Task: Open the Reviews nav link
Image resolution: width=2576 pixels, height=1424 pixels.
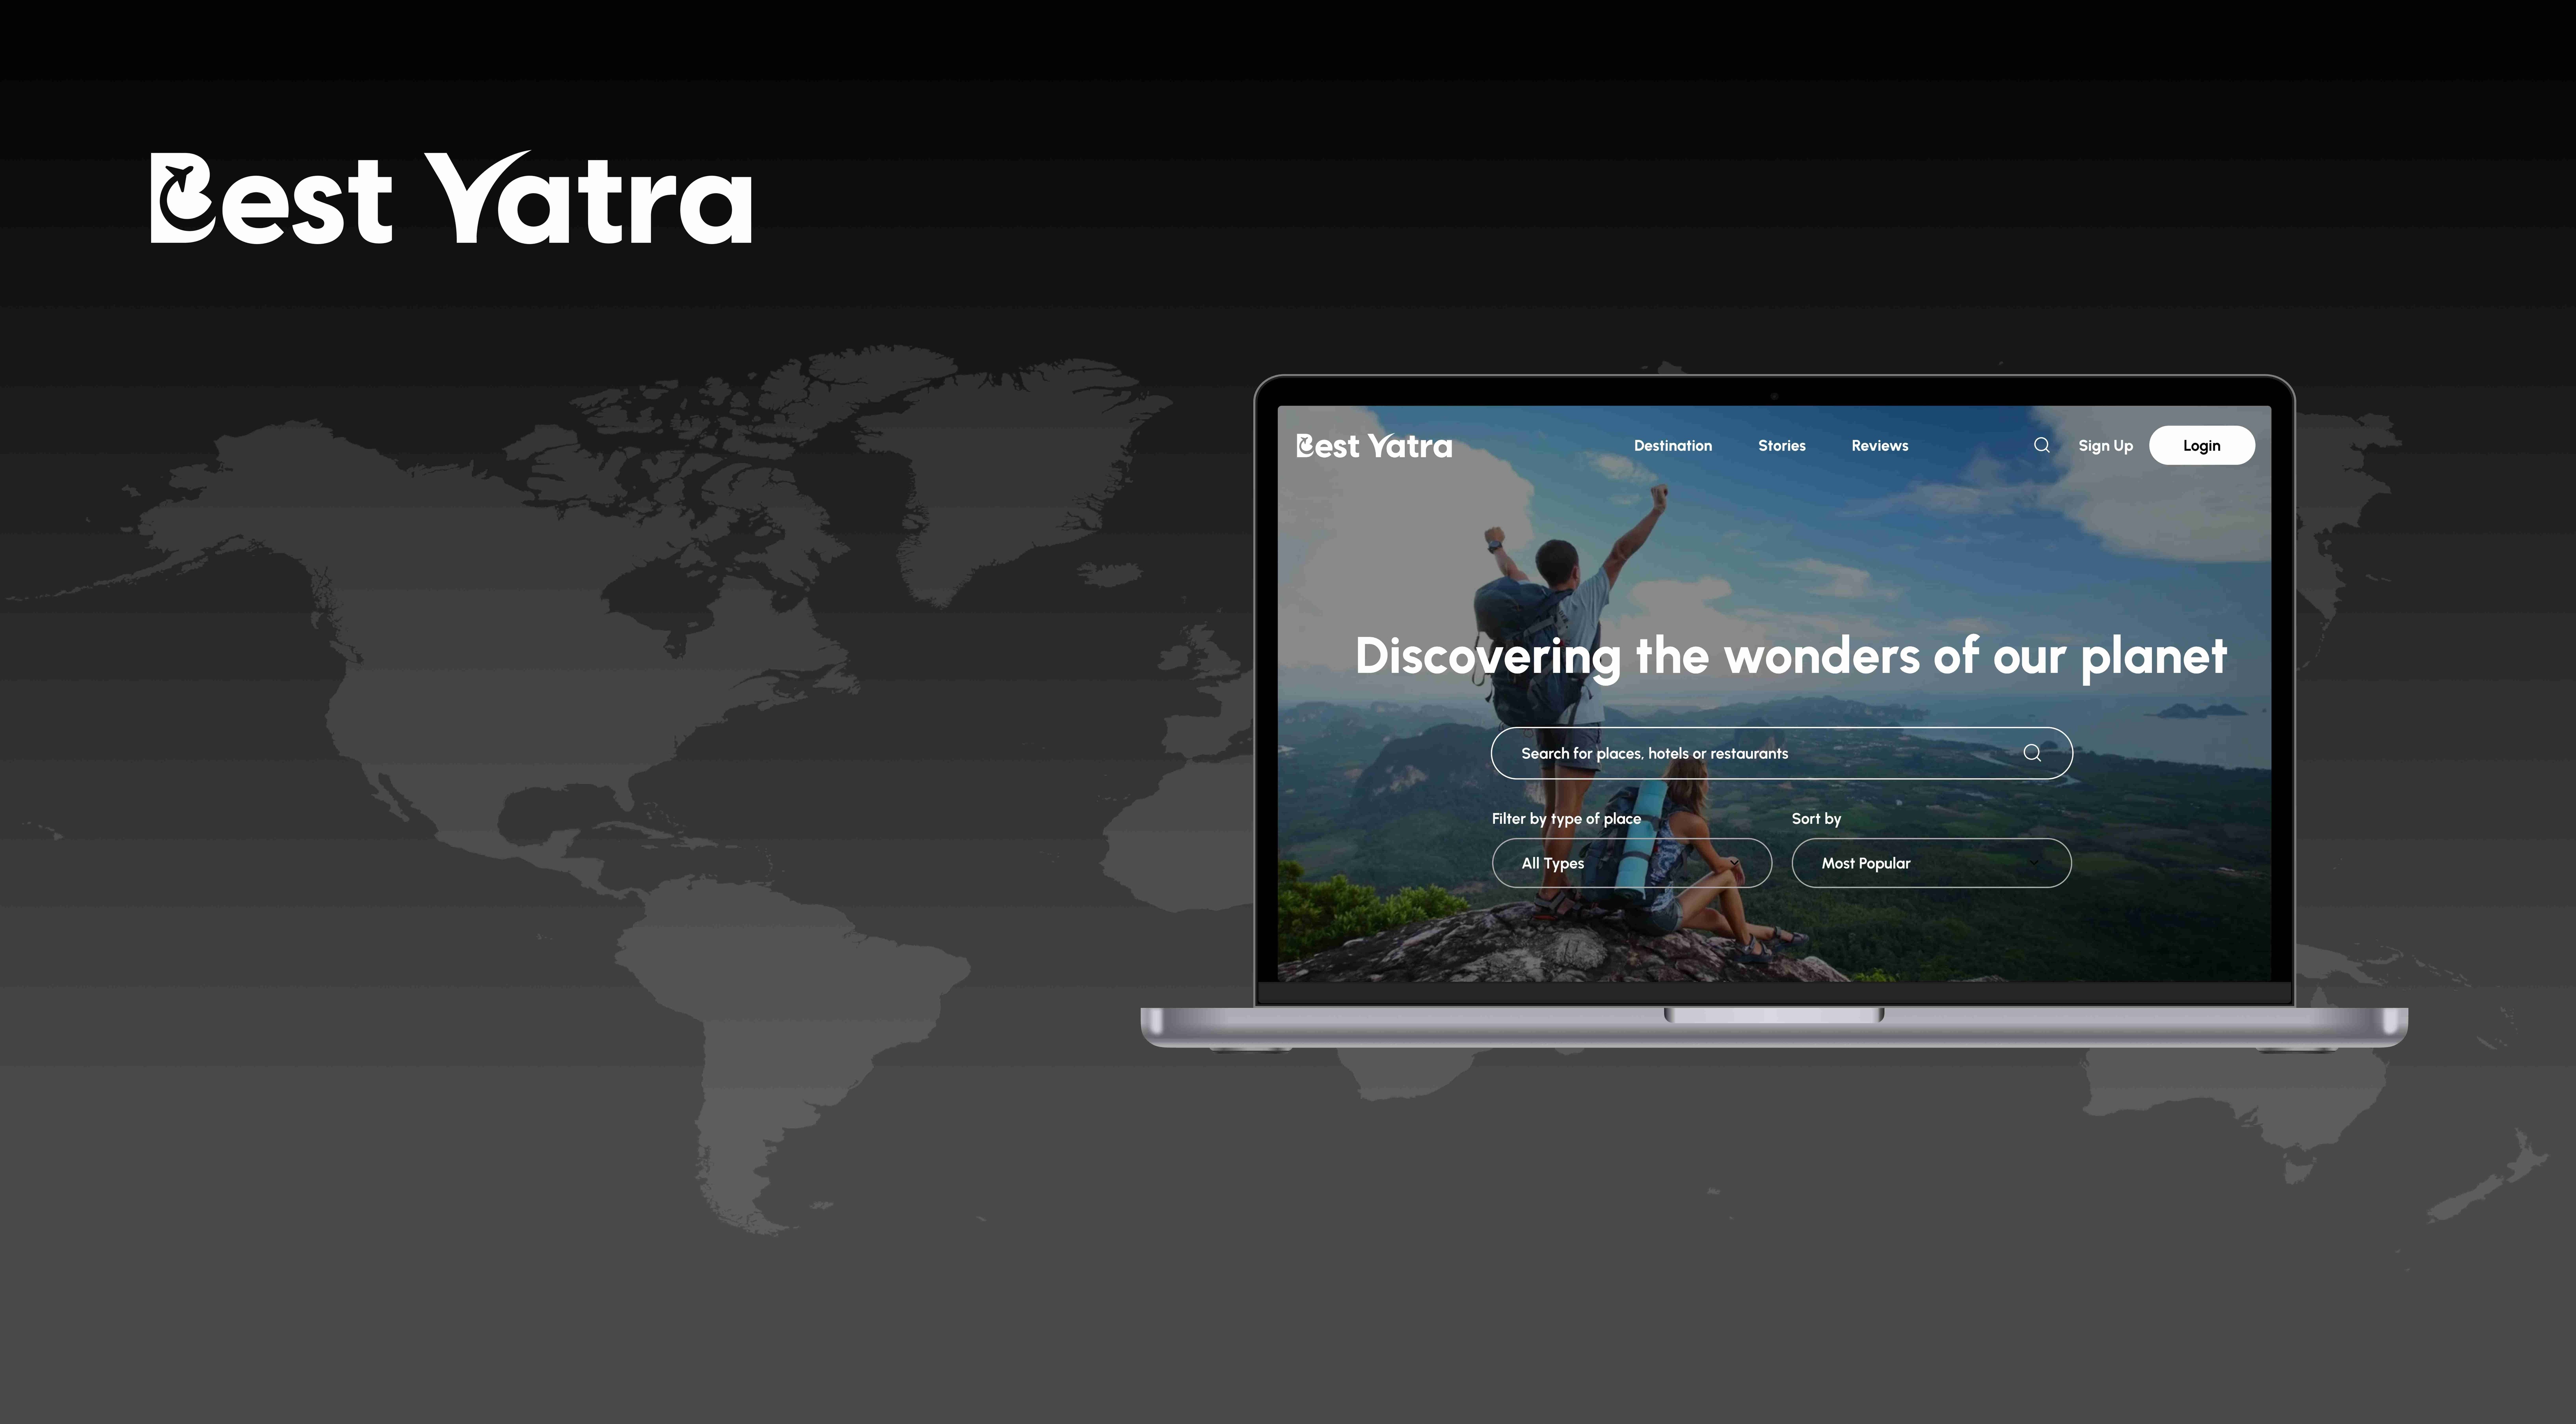Action: click(x=1880, y=446)
